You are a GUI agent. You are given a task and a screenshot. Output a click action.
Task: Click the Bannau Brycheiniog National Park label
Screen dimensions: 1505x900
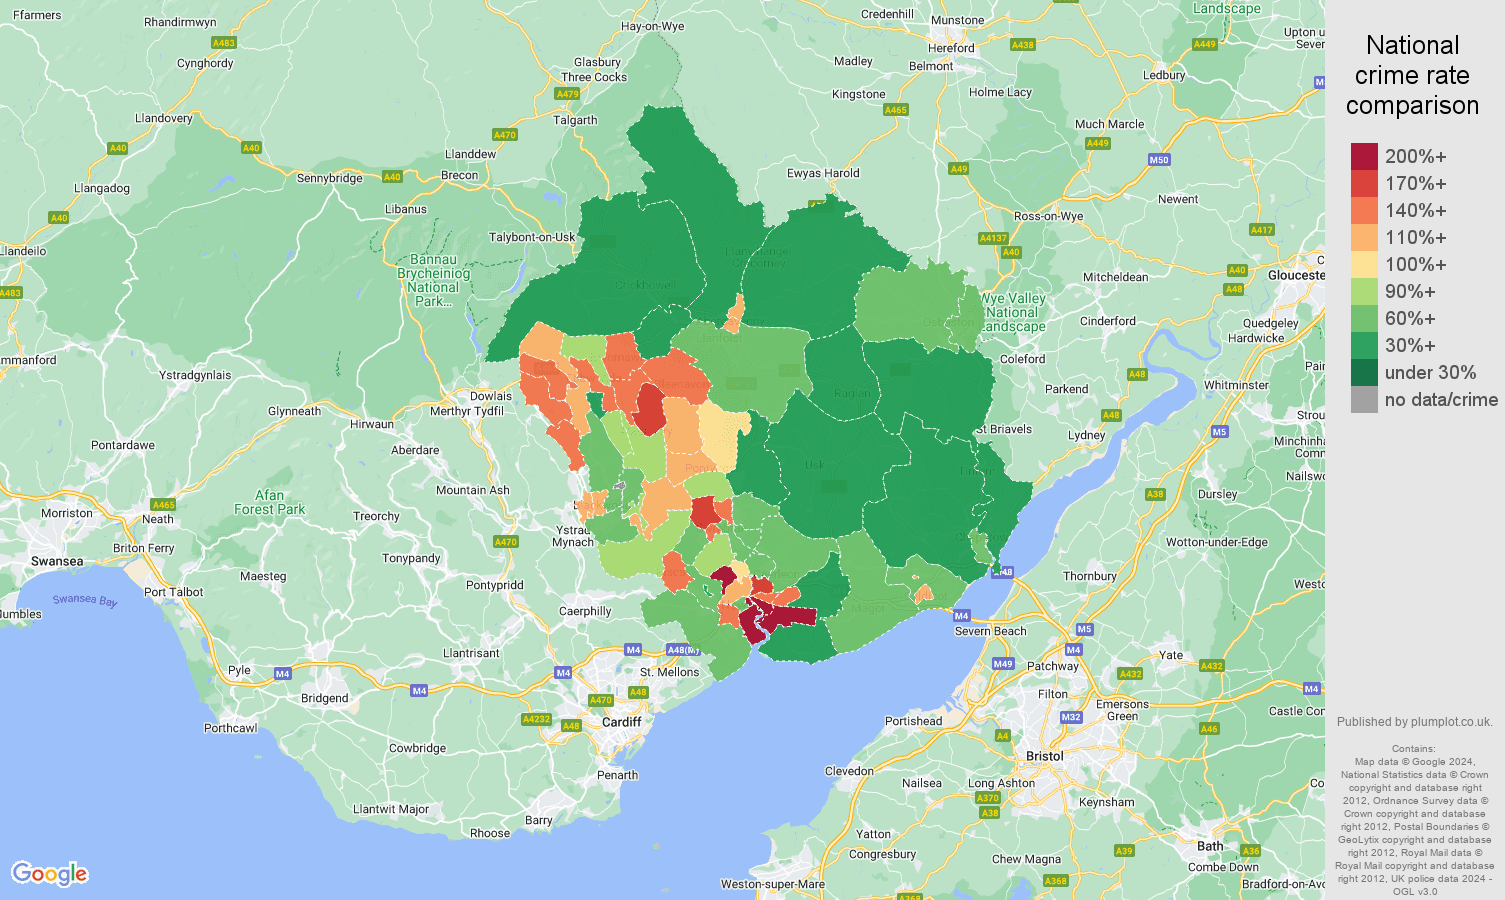tap(433, 280)
